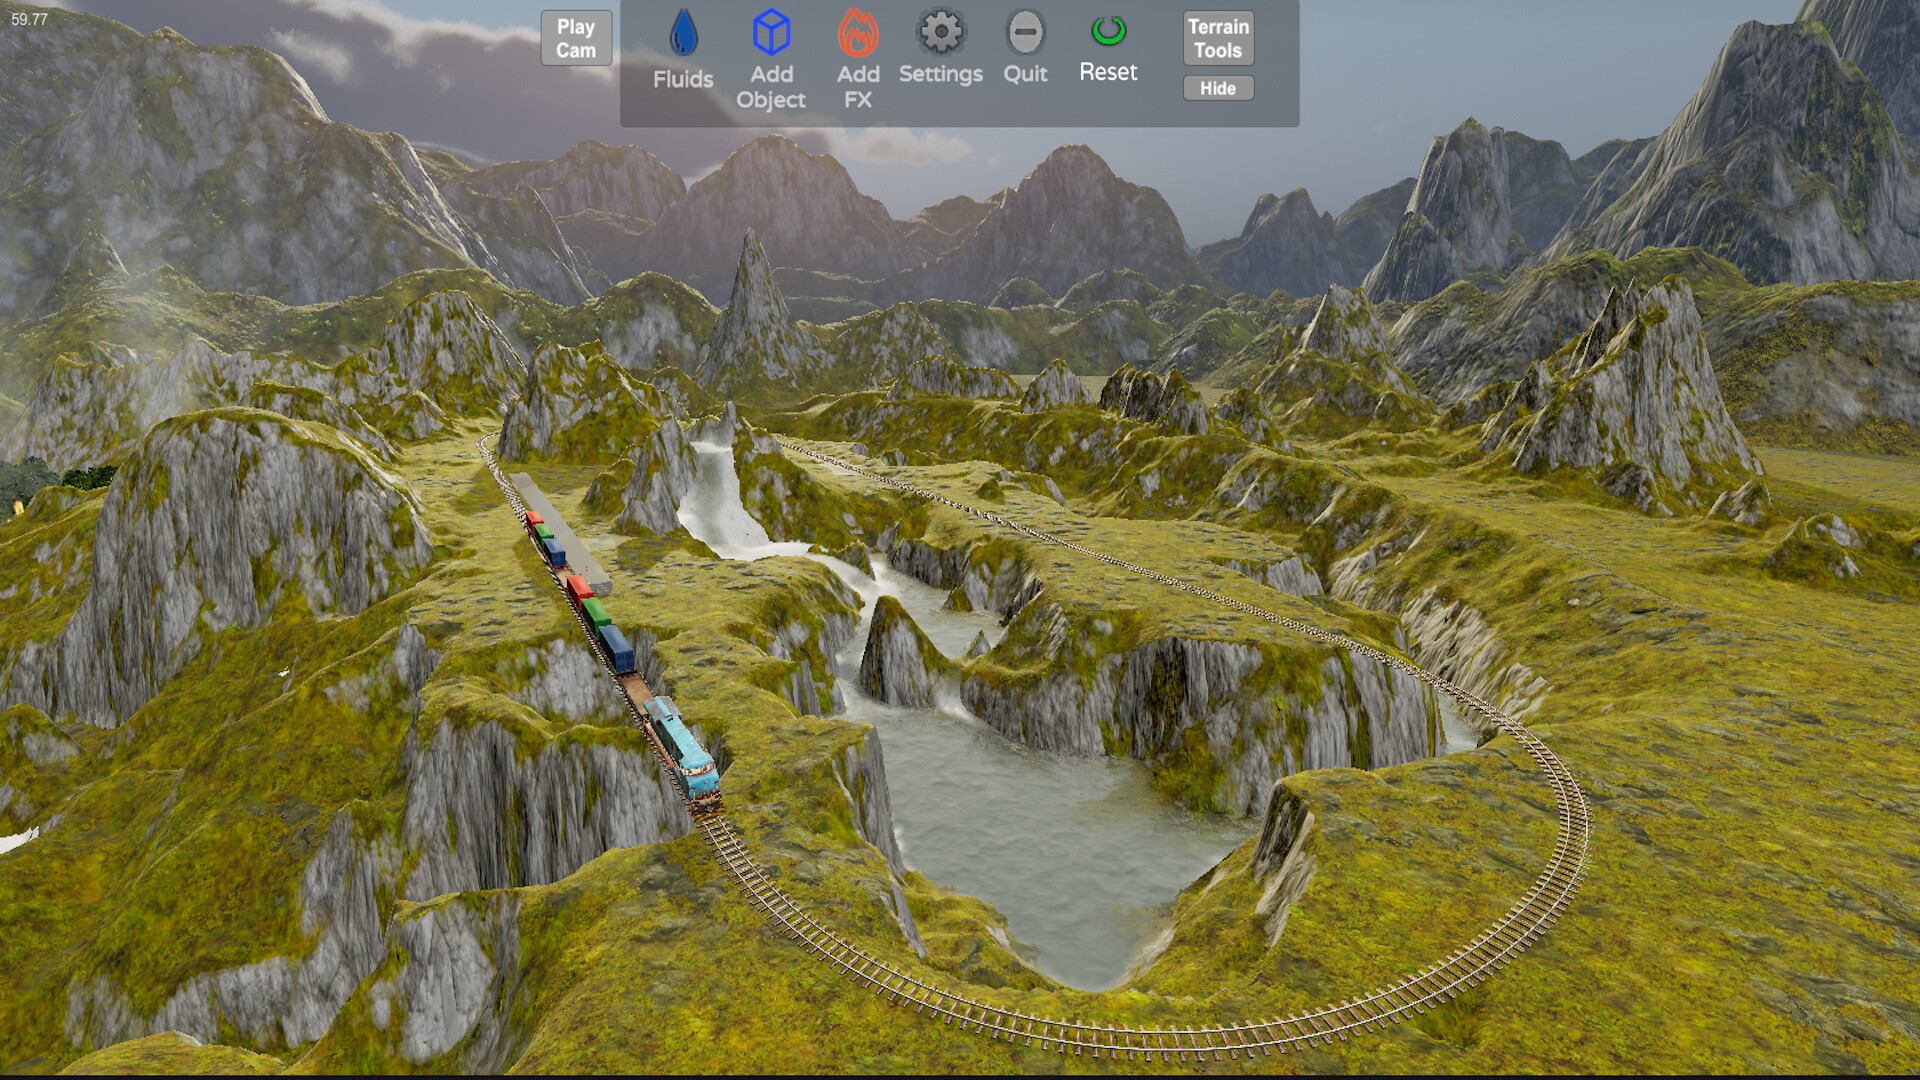Image resolution: width=1920 pixels, height=1080 pixels.
Task: Hide the toolbar with the Hide button
Action: tap(1217, 88)
